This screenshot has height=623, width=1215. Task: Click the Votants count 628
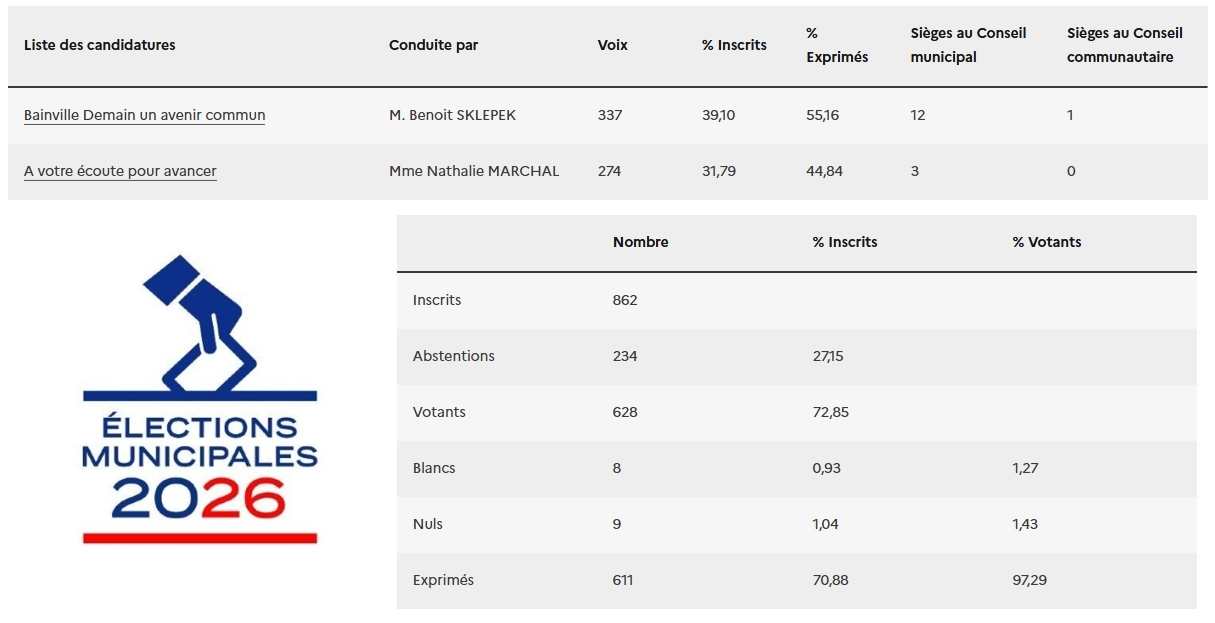tap(625, 412)
